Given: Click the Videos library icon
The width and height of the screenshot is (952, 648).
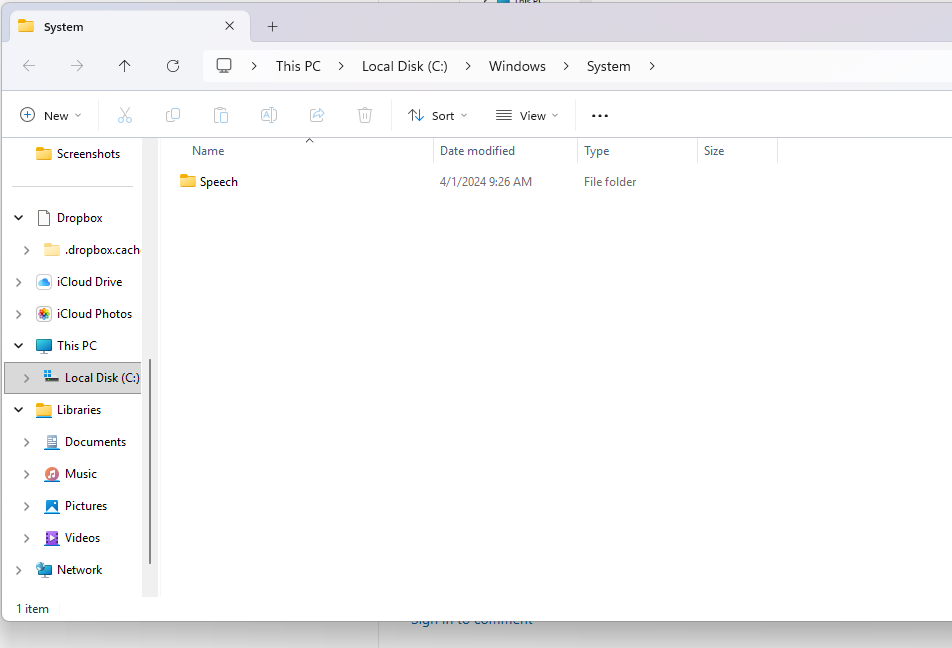Looking at the screenshot, I should (x=52, y=538).
